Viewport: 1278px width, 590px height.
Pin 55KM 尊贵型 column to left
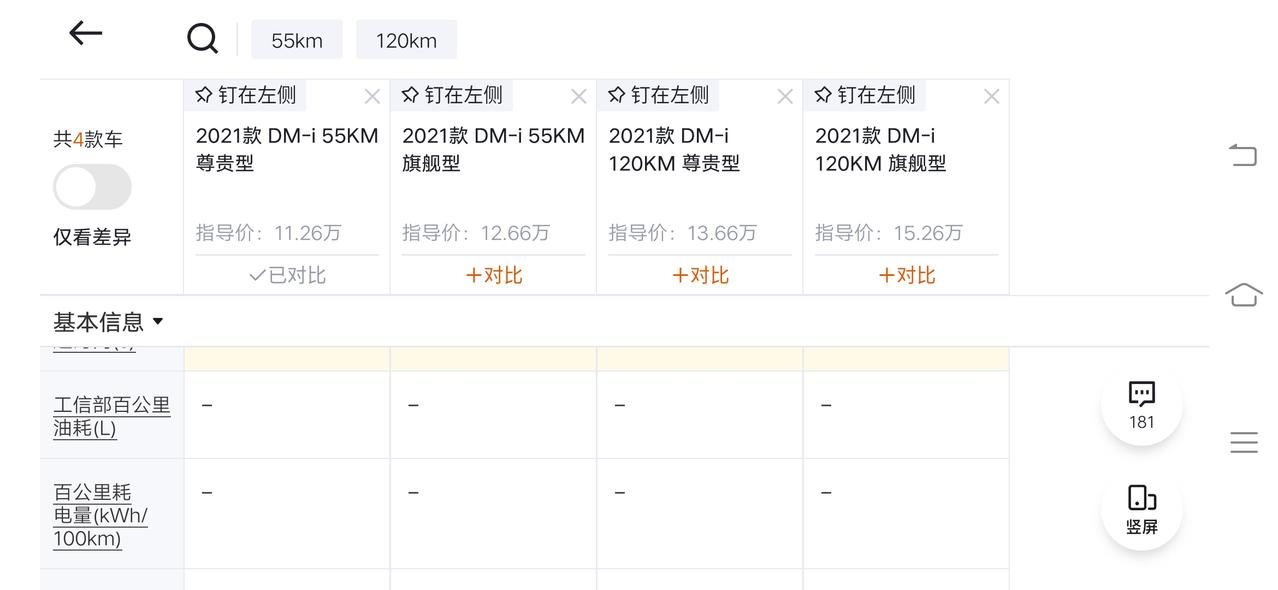click(245, 95)
